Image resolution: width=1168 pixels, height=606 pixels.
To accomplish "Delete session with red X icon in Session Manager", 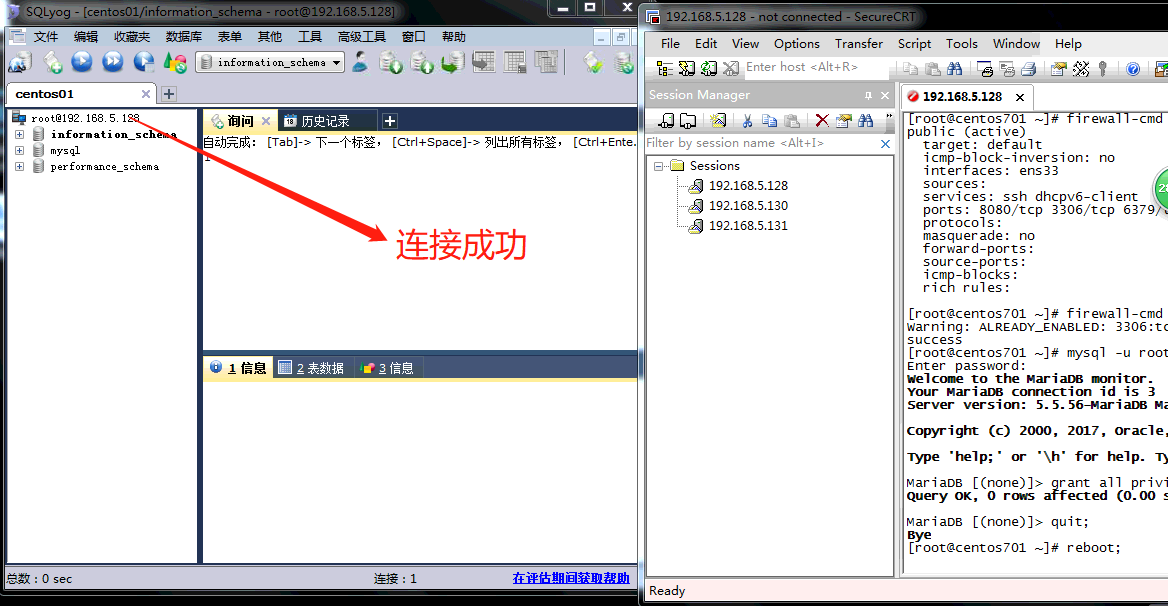I will (x=822, y=121).
